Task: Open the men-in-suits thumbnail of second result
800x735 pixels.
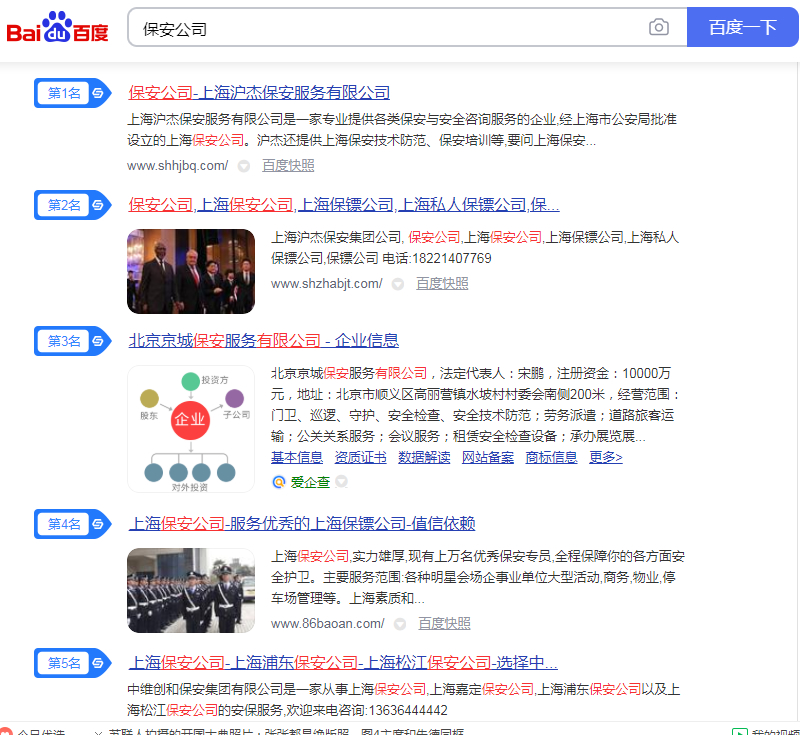Action: click(191, 271)
